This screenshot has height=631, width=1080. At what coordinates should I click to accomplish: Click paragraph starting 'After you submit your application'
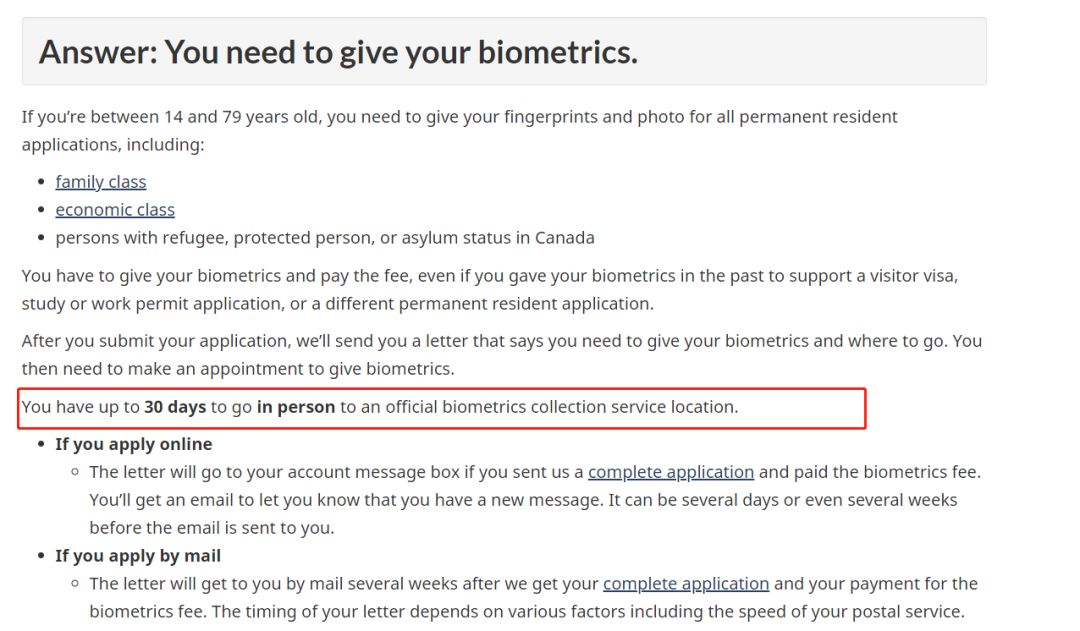click(x=501, y=355)
